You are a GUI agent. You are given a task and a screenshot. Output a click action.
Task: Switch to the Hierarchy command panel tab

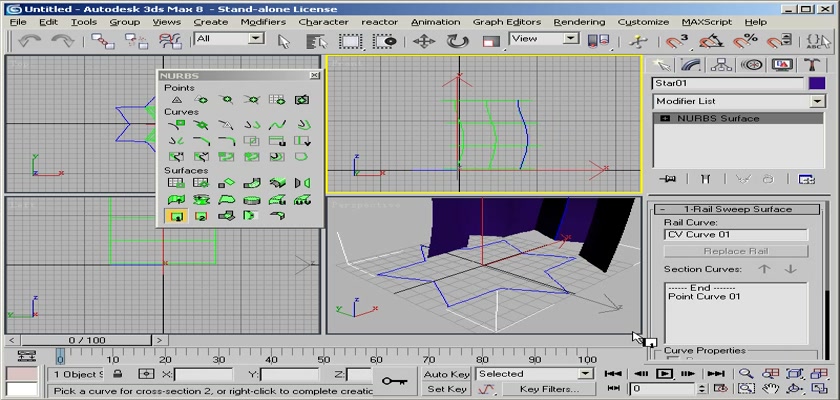[x=721, y=65]
